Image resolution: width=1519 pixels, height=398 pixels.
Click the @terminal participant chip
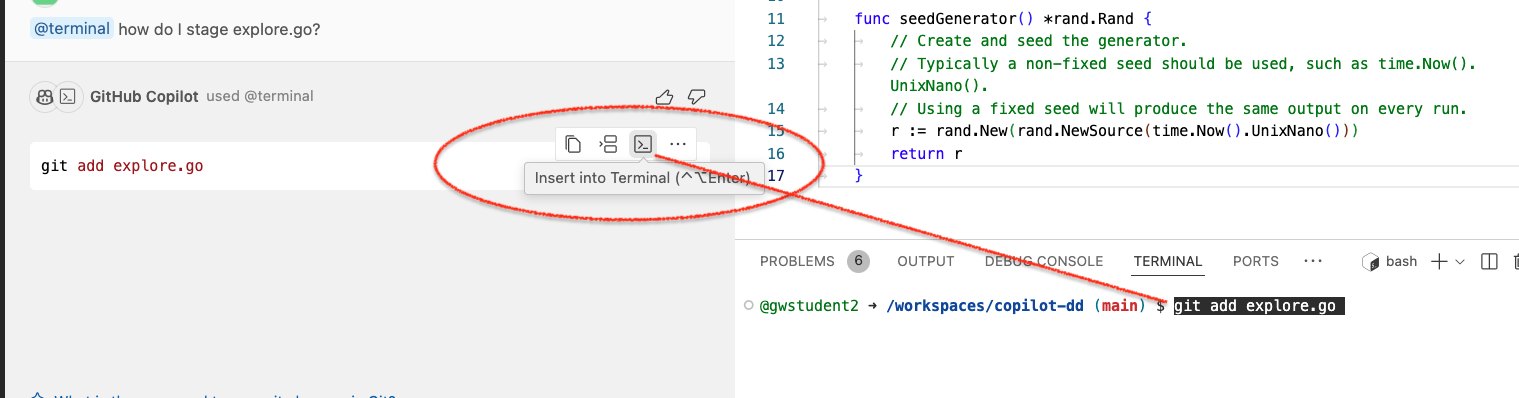point(72,29)
